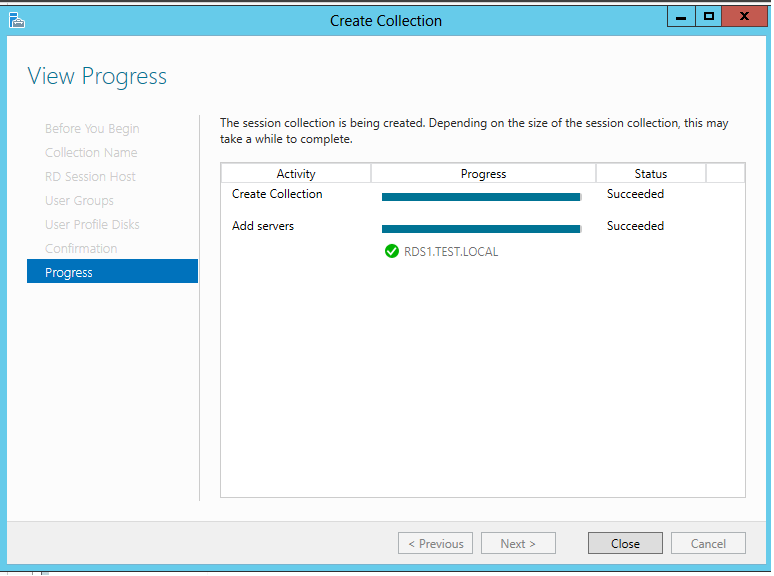The width and height of the screenshot is (774, 576).
Task: Click the Create Collection progress bar
Action: (x=481, y=197)
